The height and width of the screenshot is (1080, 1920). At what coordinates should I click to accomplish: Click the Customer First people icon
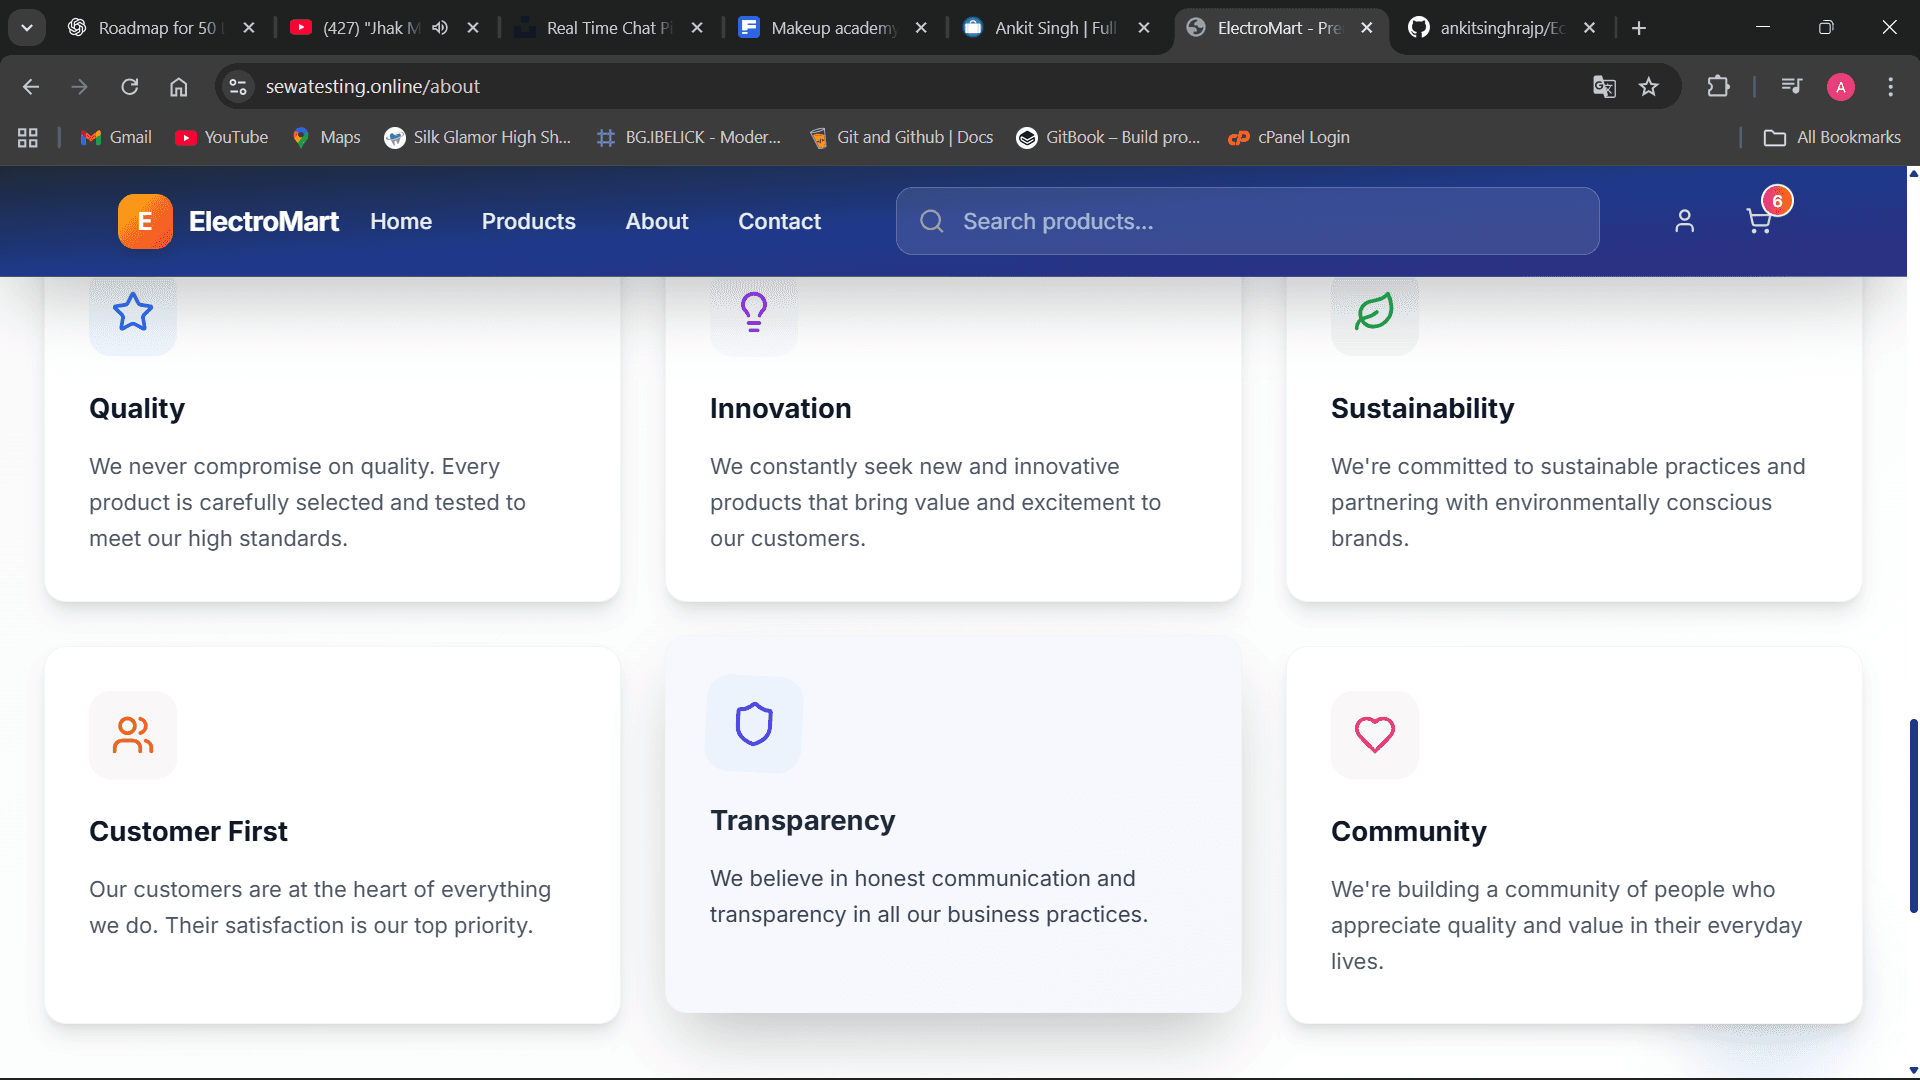click(x=133, y=735)
